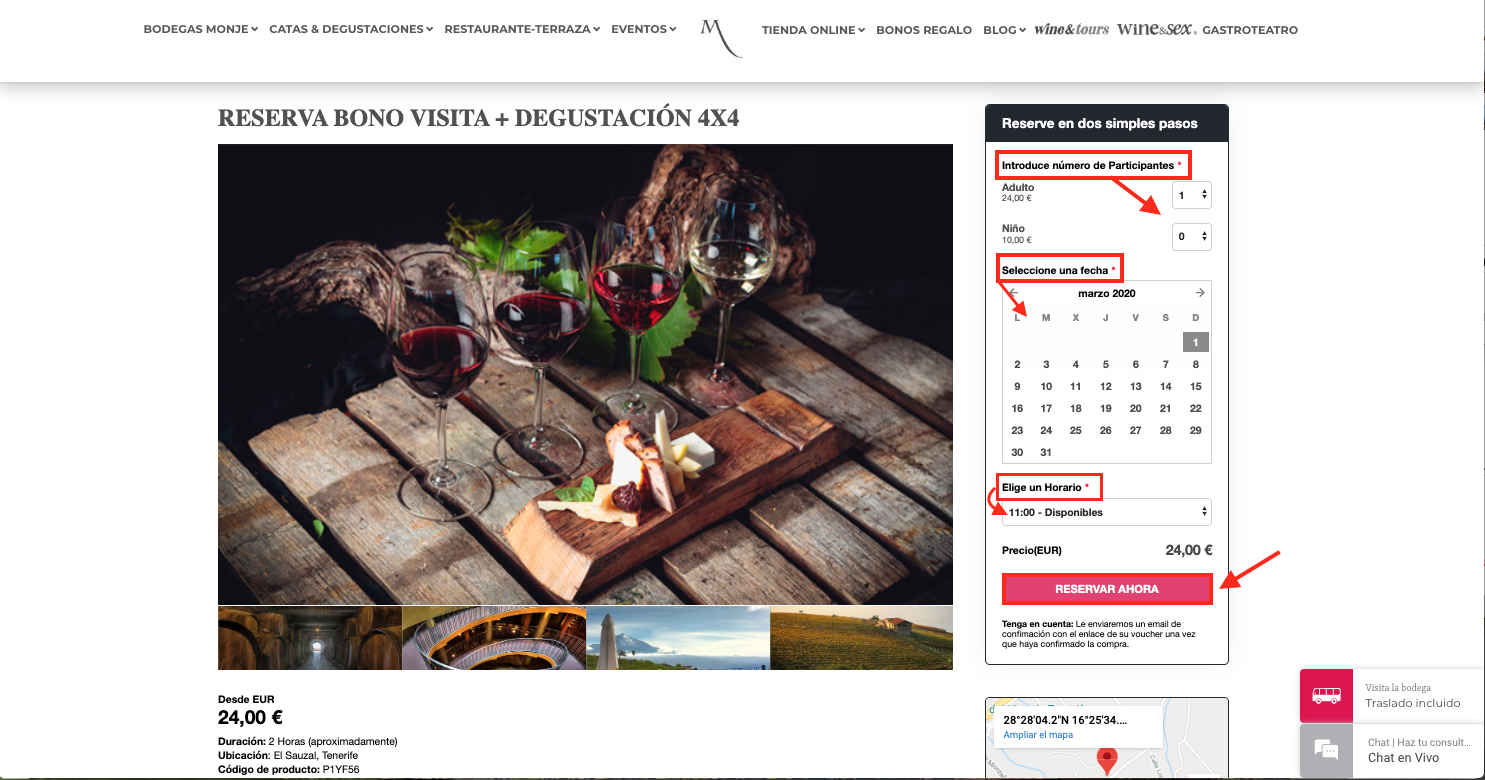Open the Adulto participants number selector
This screenshot has width=1485, height=780.
coord(1192,195)
